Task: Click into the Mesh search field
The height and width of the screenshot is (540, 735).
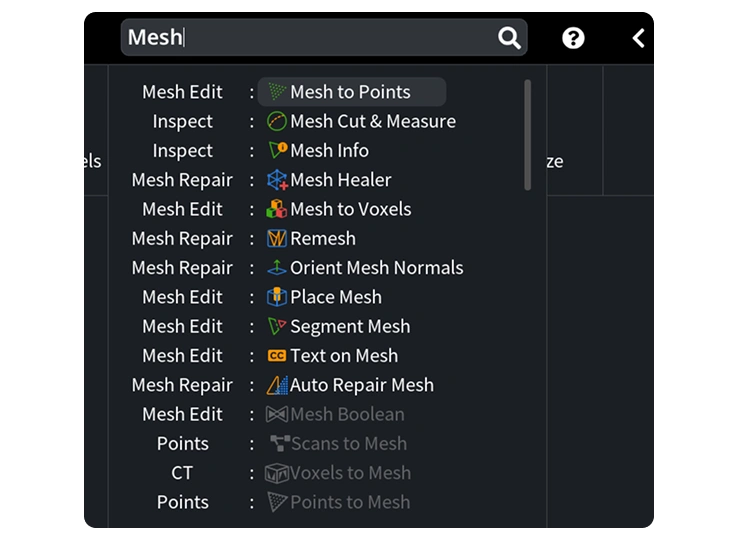Action: point(324,38)
